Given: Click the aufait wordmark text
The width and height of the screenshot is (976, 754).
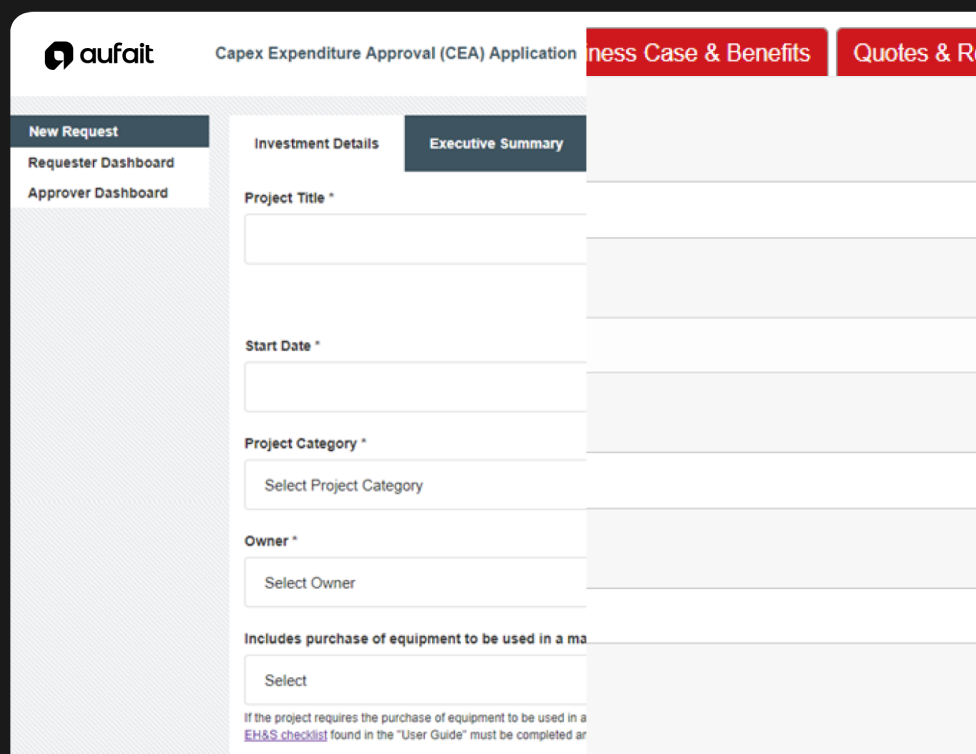Looking at the screenshot, I should tap(116, 54).
